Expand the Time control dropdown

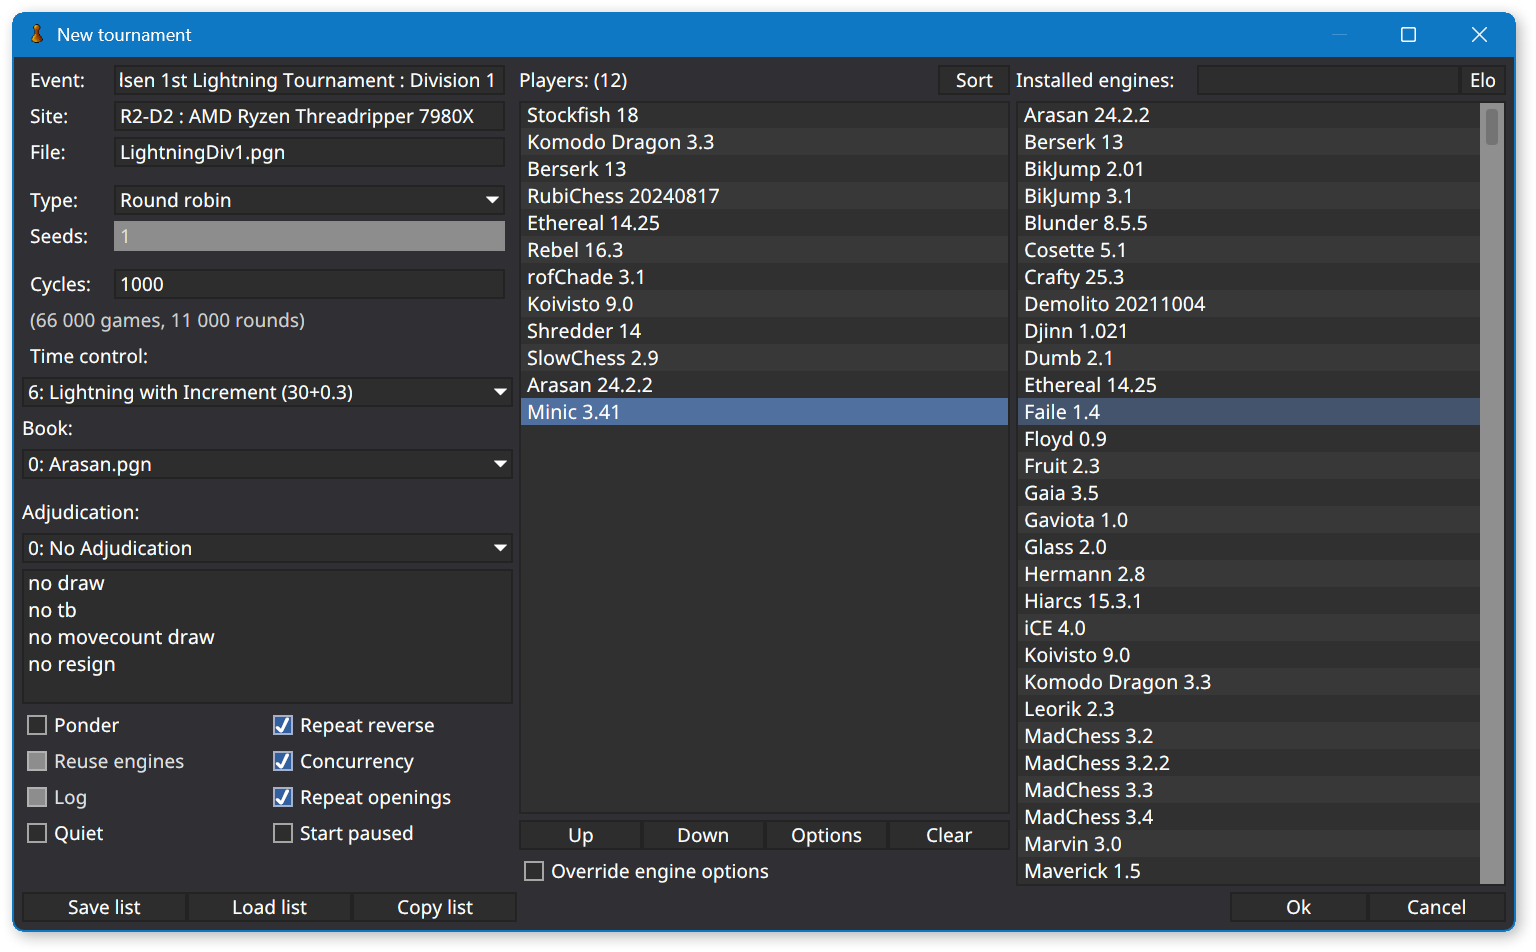pyautogui.click(x=267, y=392)
